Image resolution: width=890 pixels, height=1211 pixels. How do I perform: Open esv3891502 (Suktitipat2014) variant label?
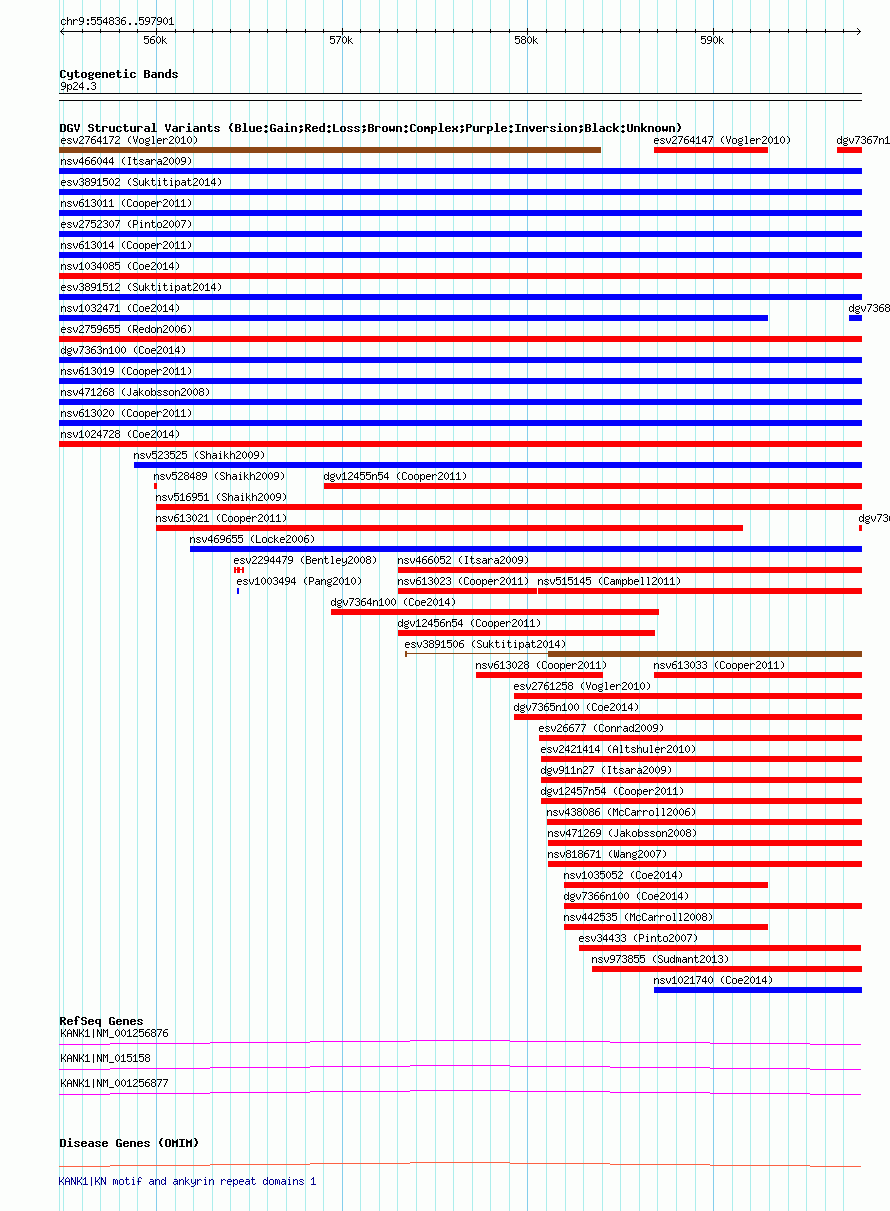point(141,182)
